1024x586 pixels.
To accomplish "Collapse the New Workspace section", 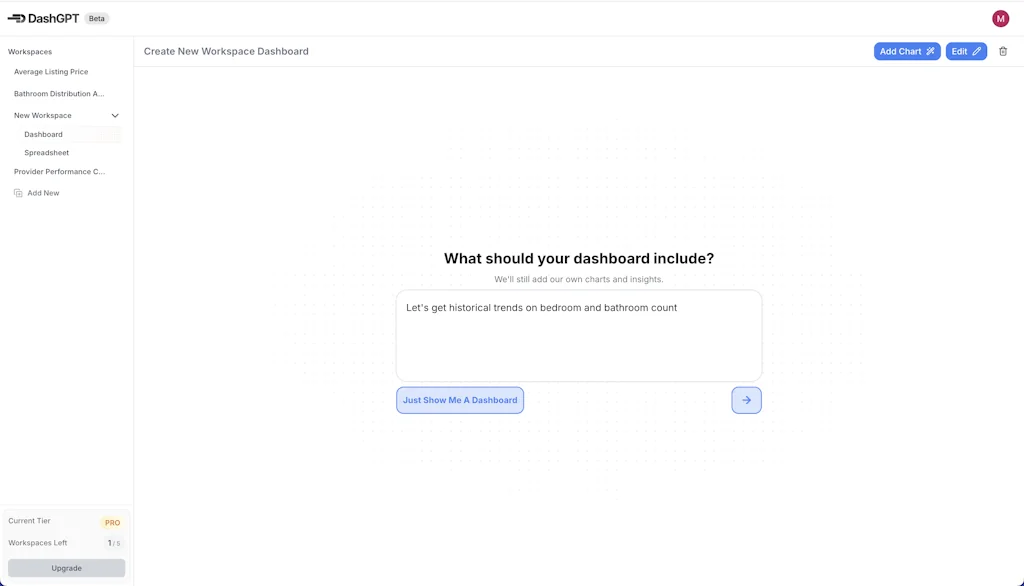I will tap(114, 115).
